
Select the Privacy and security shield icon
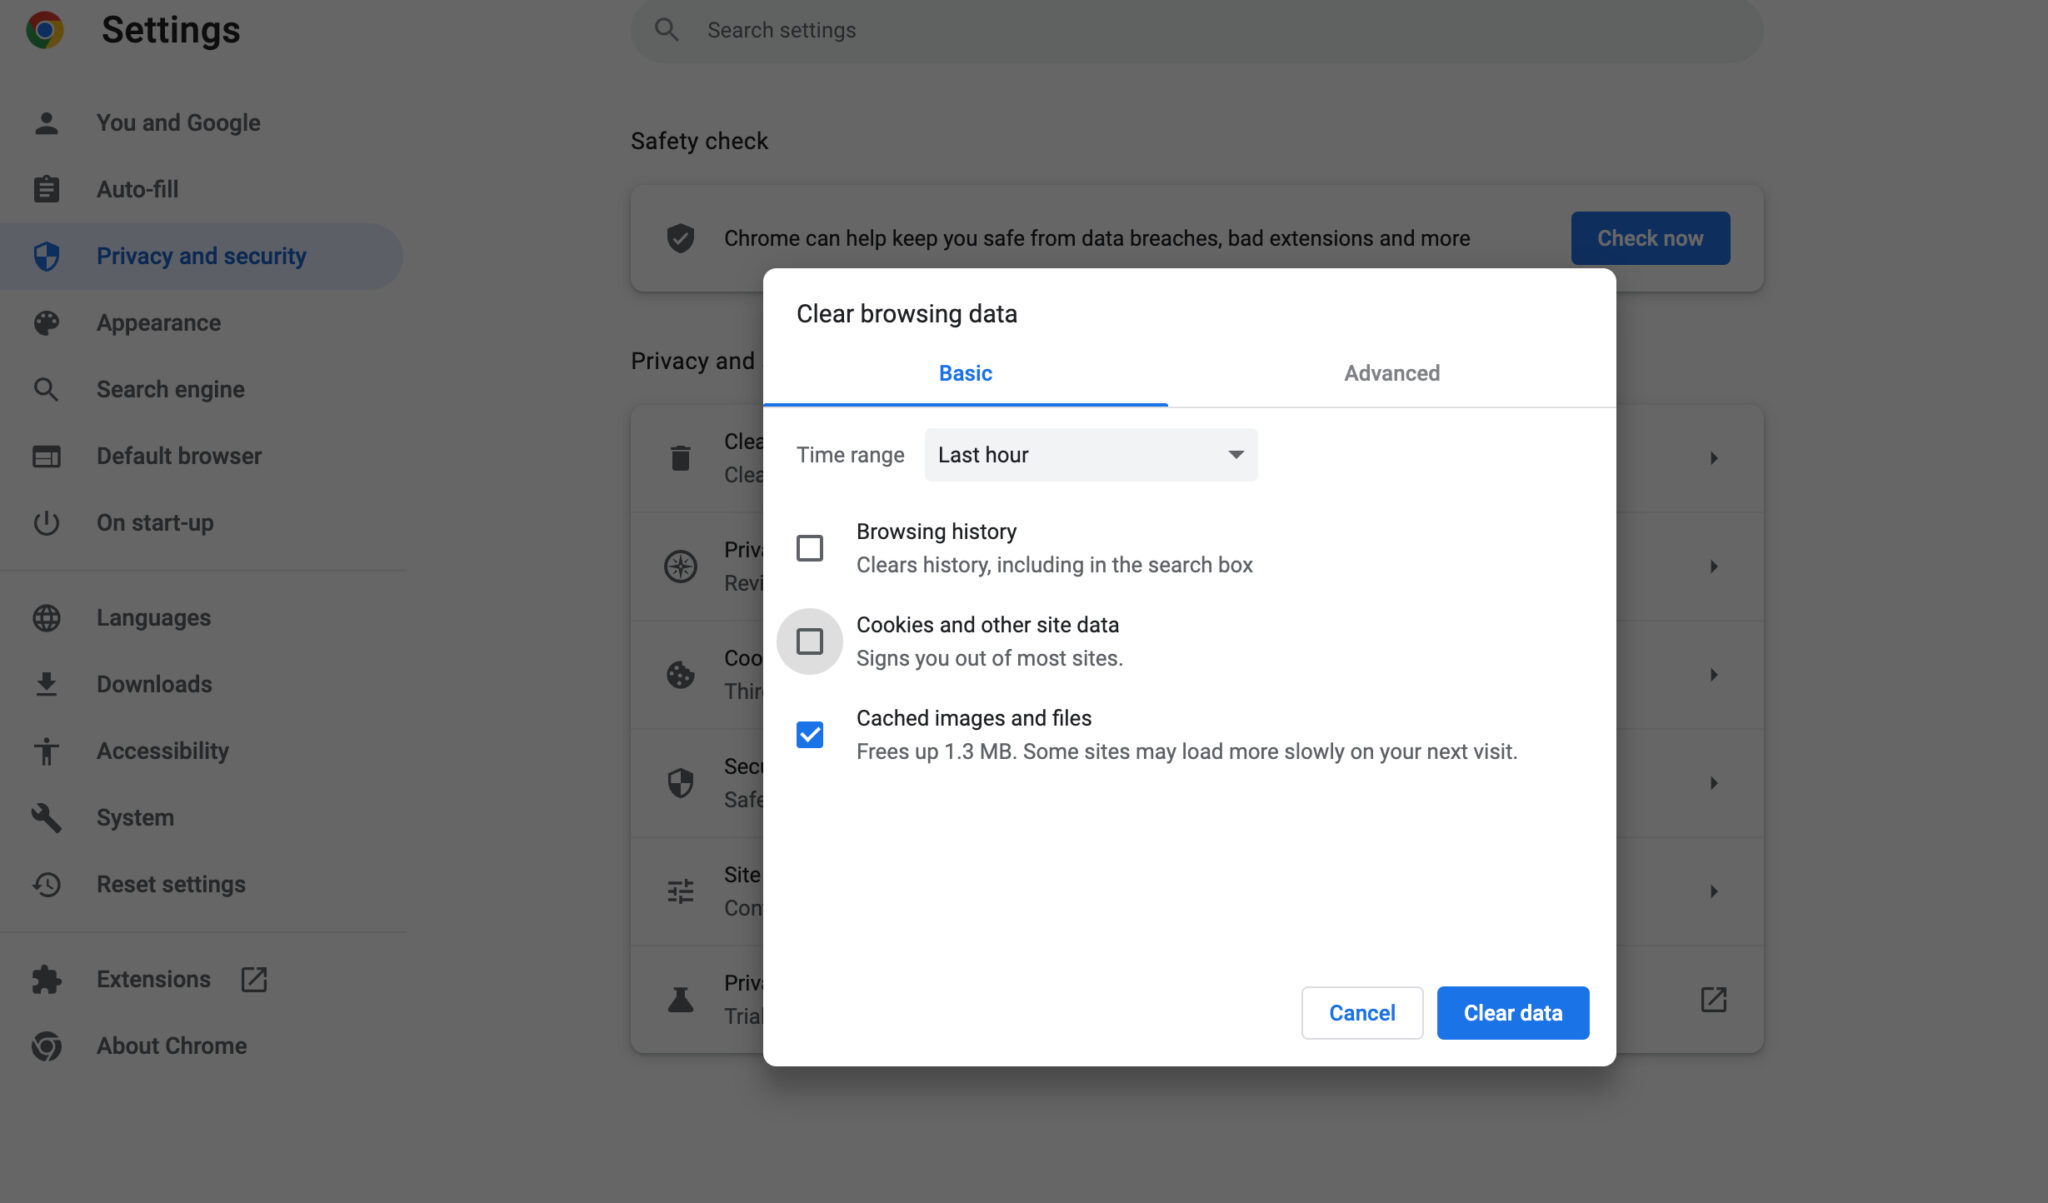46,255
